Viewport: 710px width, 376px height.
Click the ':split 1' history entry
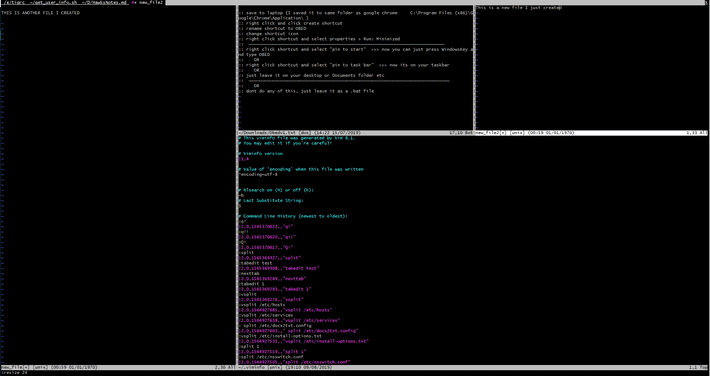point(250,347)
